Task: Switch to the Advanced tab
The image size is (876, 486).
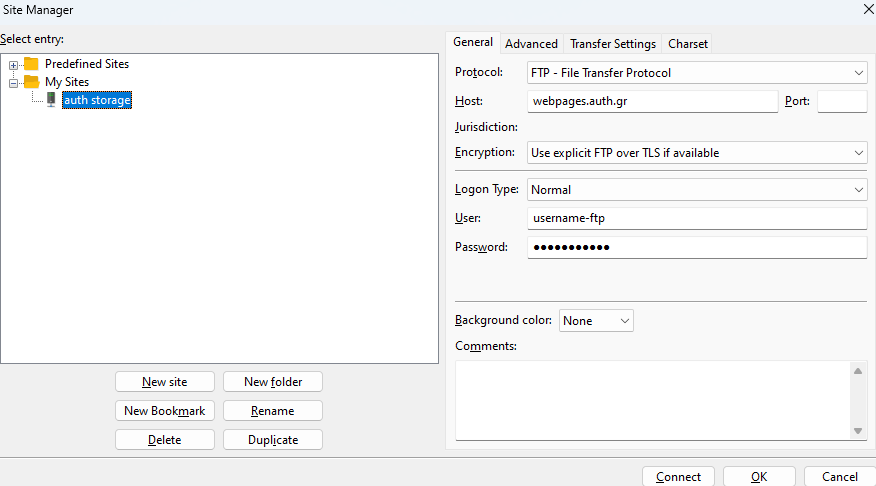Action: coord(531,44)
